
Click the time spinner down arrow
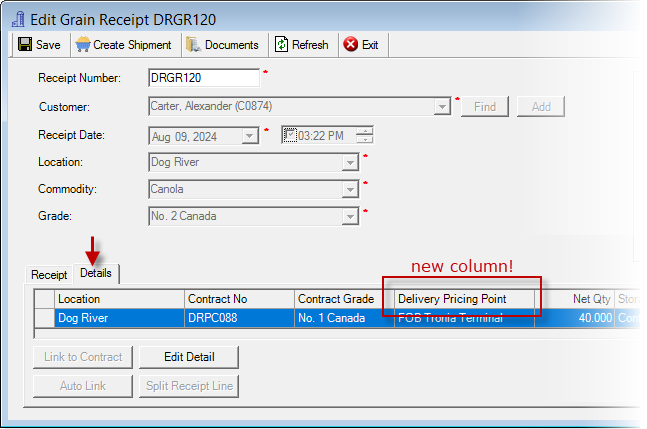pyautogui.click(x=365, y=139)
